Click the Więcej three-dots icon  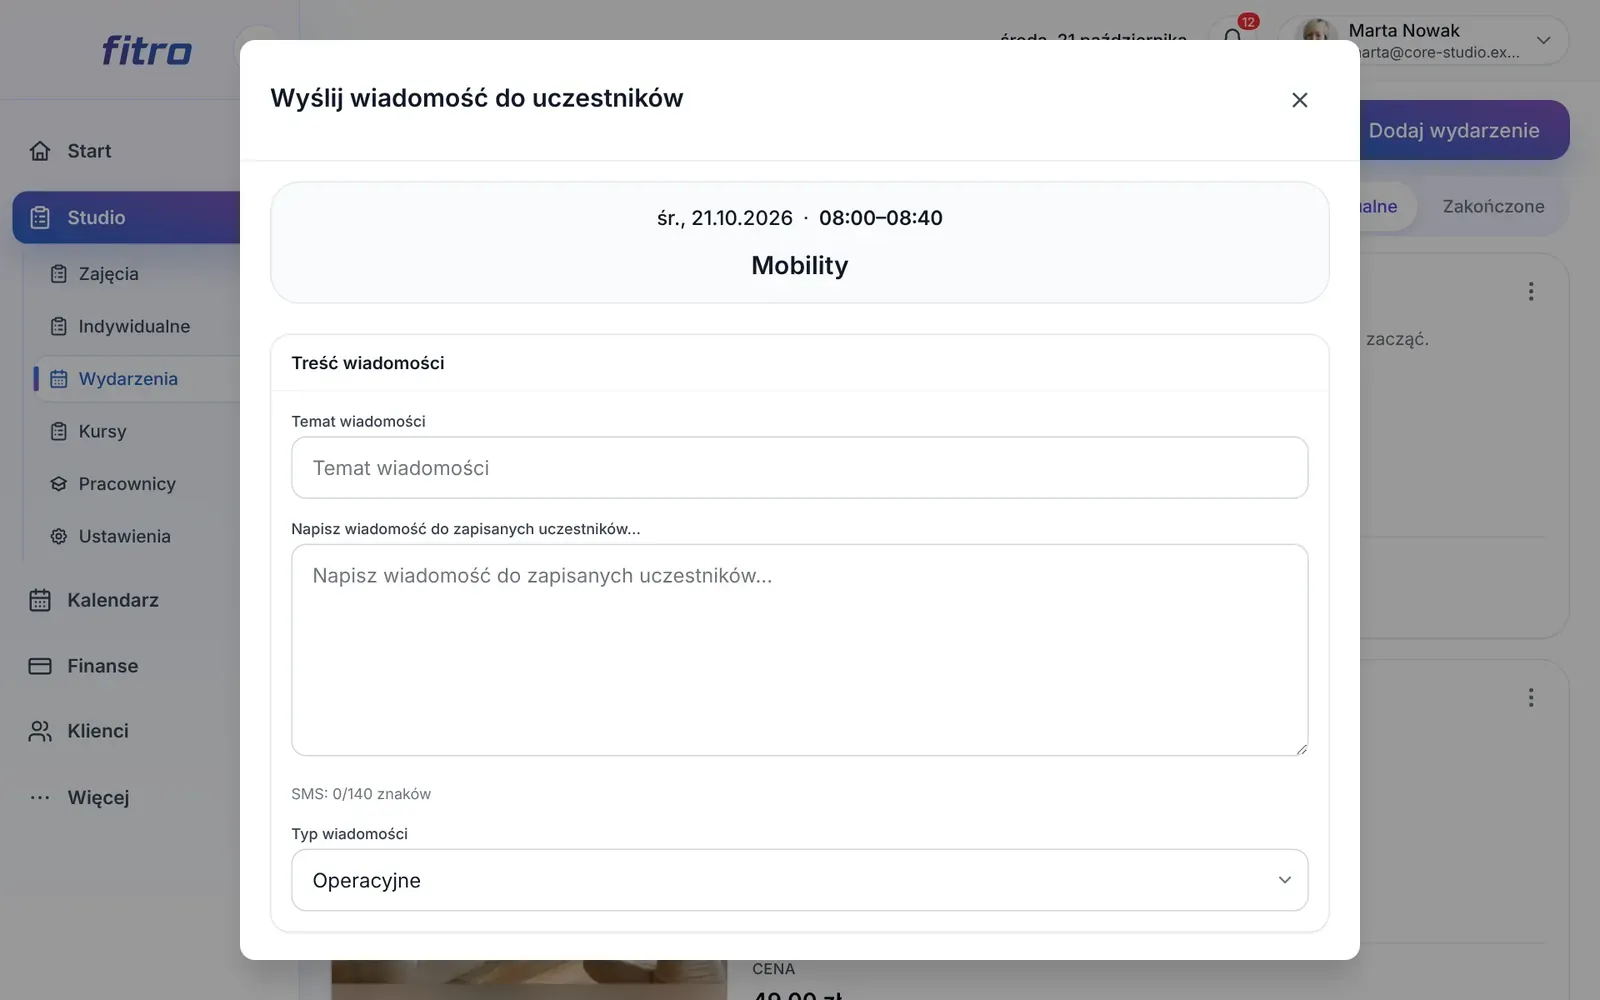40,797
